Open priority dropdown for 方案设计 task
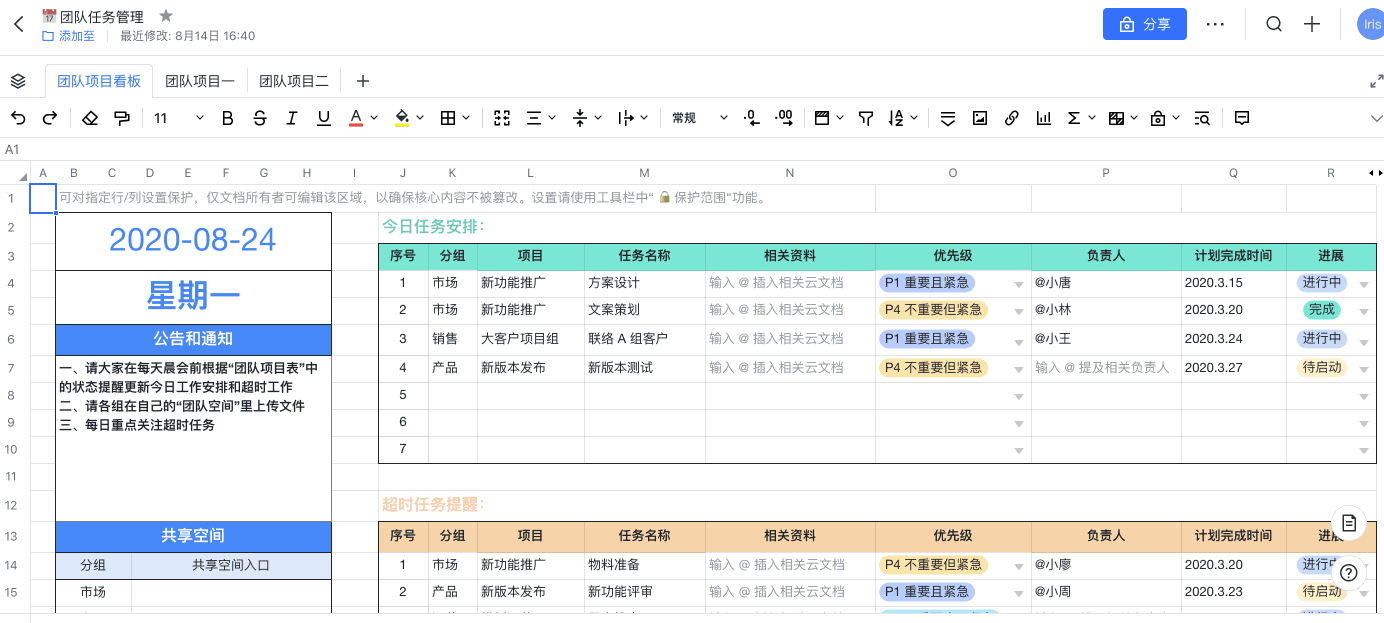The width and height of the screenshot is (1384, 623). pos(1019,285)
